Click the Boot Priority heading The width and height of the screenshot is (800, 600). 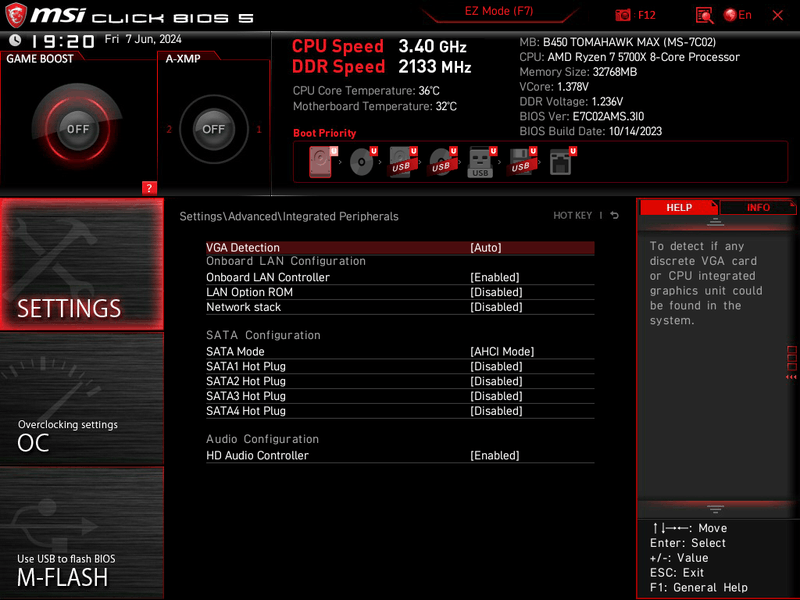[324, 133]
